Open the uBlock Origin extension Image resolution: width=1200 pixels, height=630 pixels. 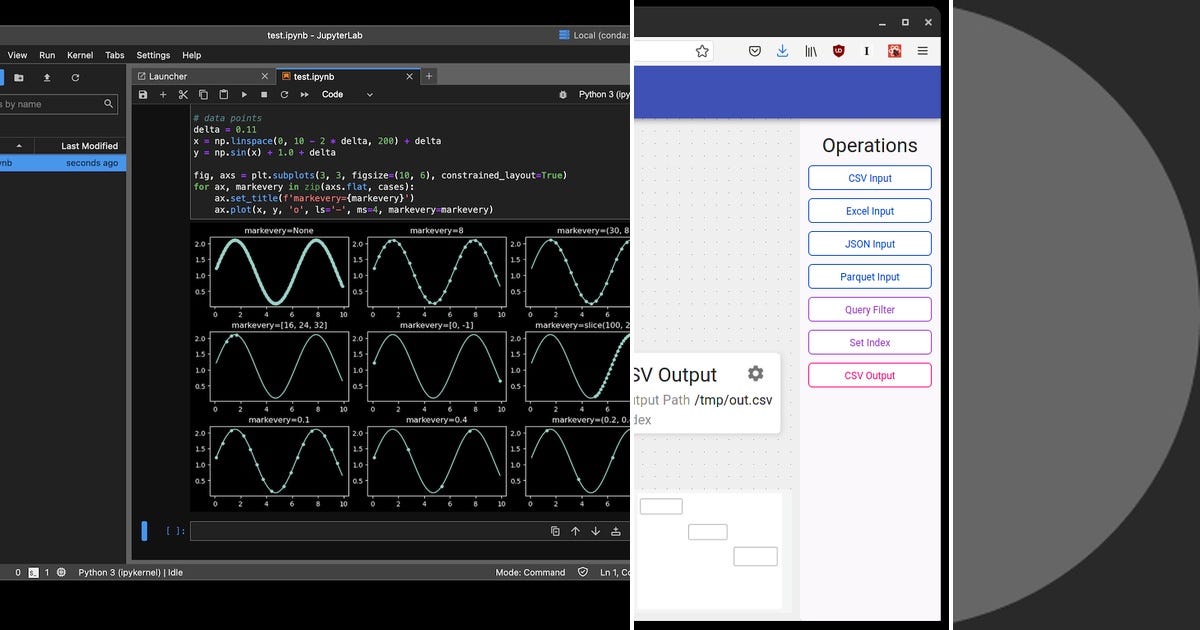pos(838,51)
